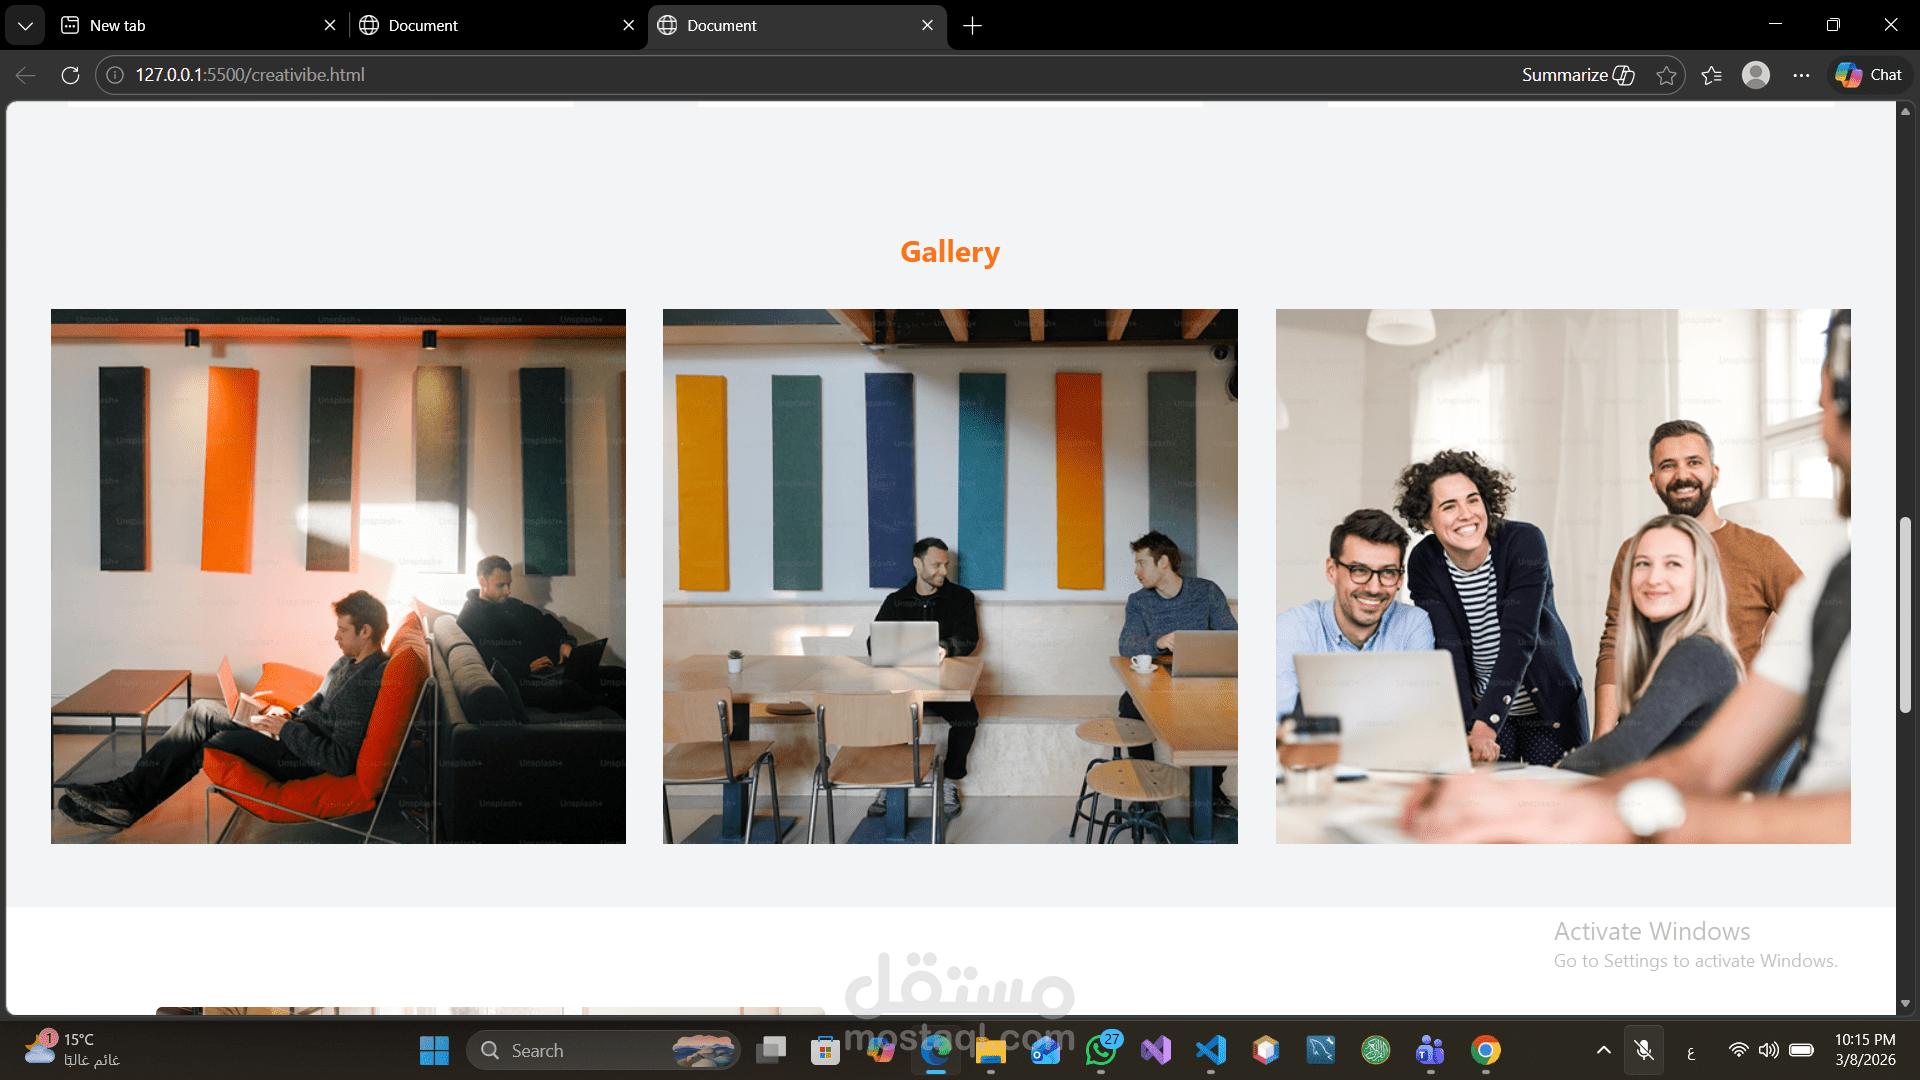The height and width of the screenshot is (1080, 1920).
Task: Show hidden system tray icons chevron
Action: (x=1603, y=1050)
